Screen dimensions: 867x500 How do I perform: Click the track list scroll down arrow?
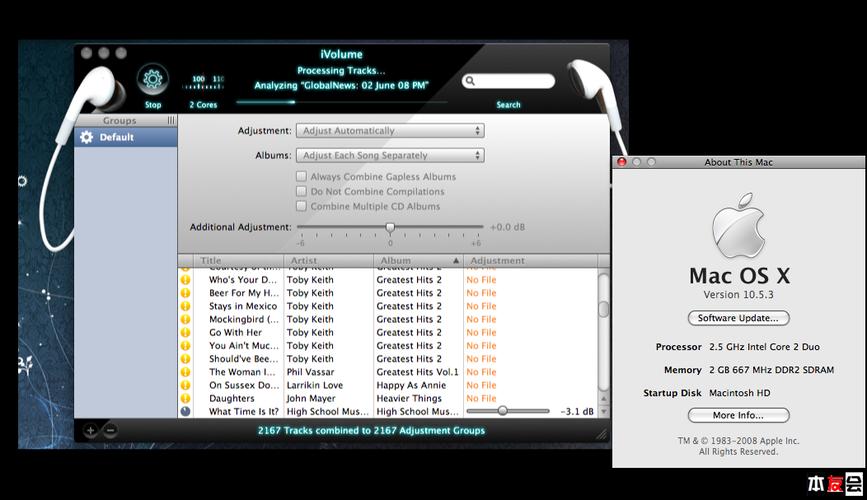click(603, 412)
